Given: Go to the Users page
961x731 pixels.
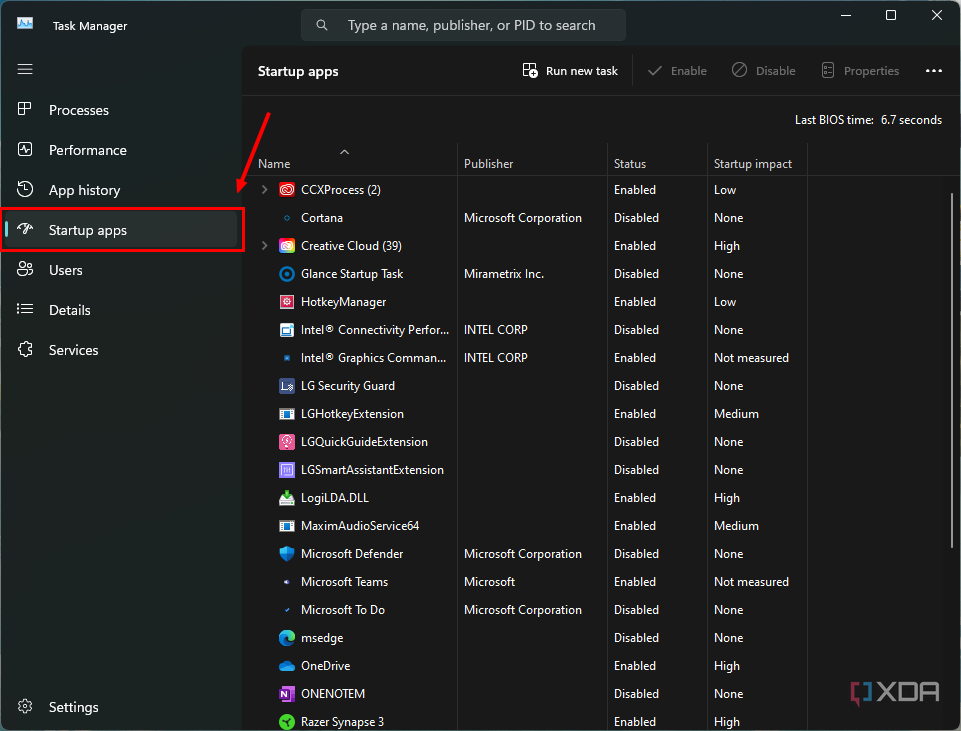Looking at the screenshot, I should click(120, 270).
